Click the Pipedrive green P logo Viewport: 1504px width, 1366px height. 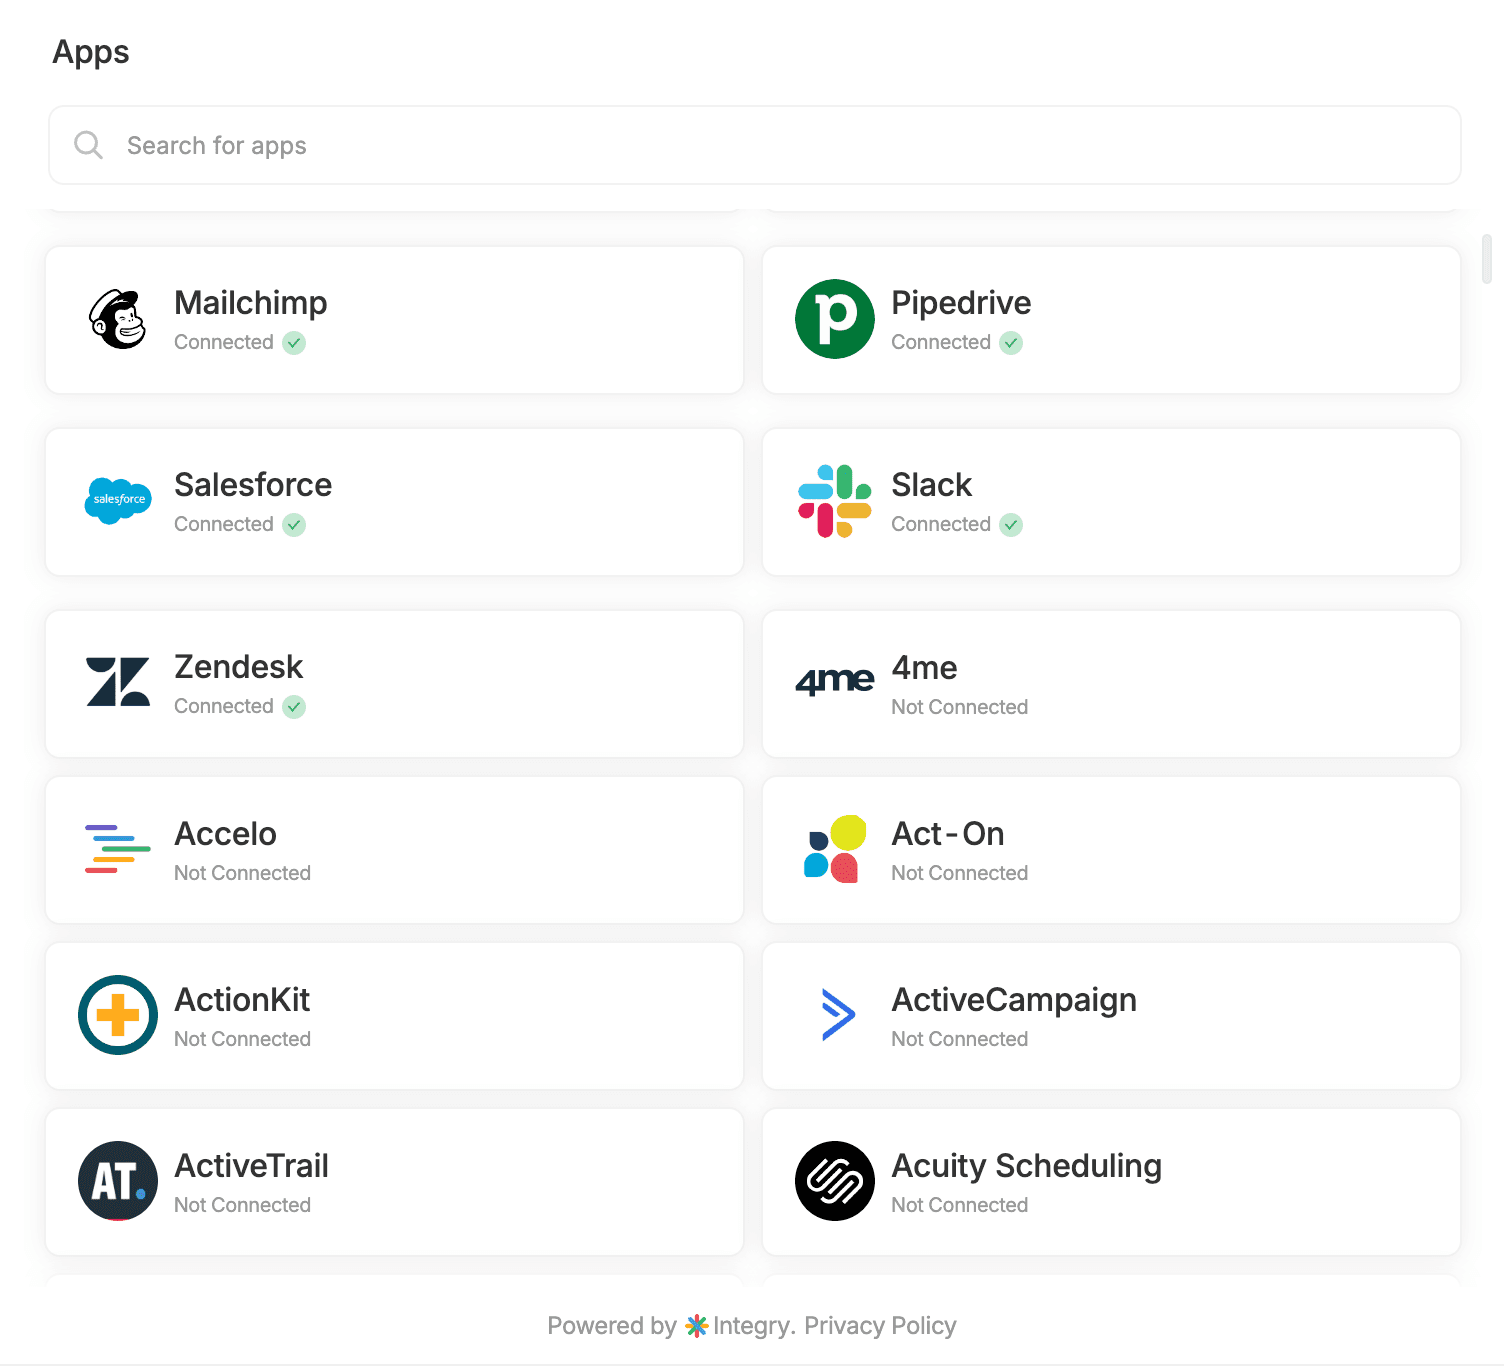(x=835, y=319)
